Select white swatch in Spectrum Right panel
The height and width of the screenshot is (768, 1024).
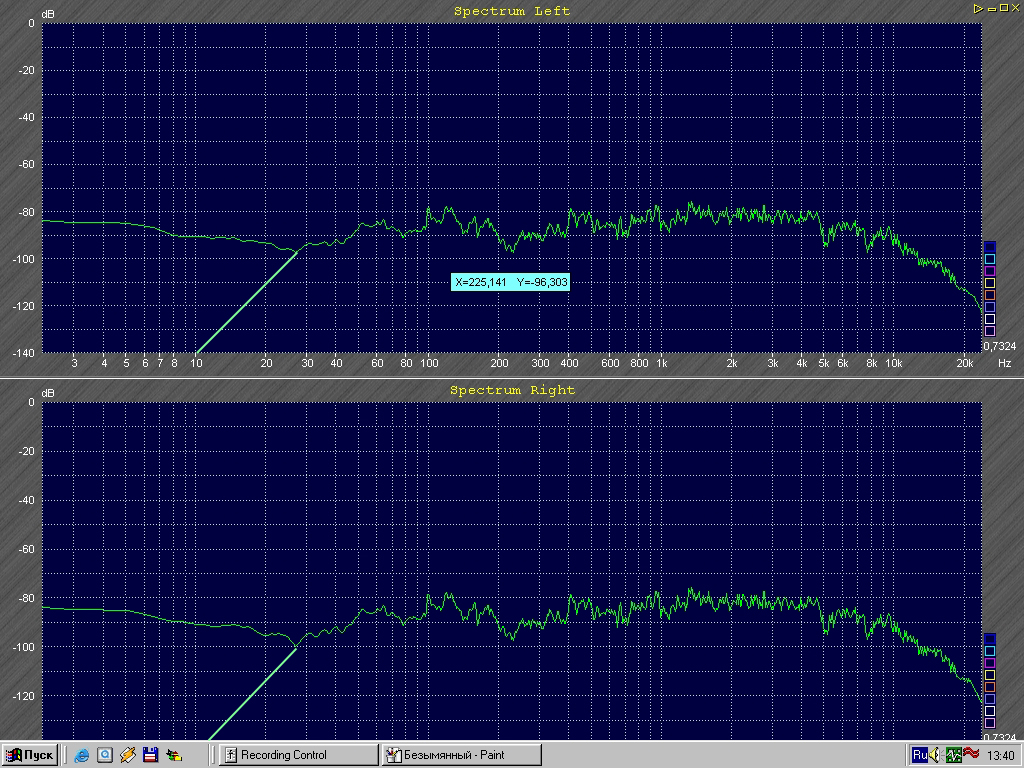pyautogui.click(x=990, y=710)
